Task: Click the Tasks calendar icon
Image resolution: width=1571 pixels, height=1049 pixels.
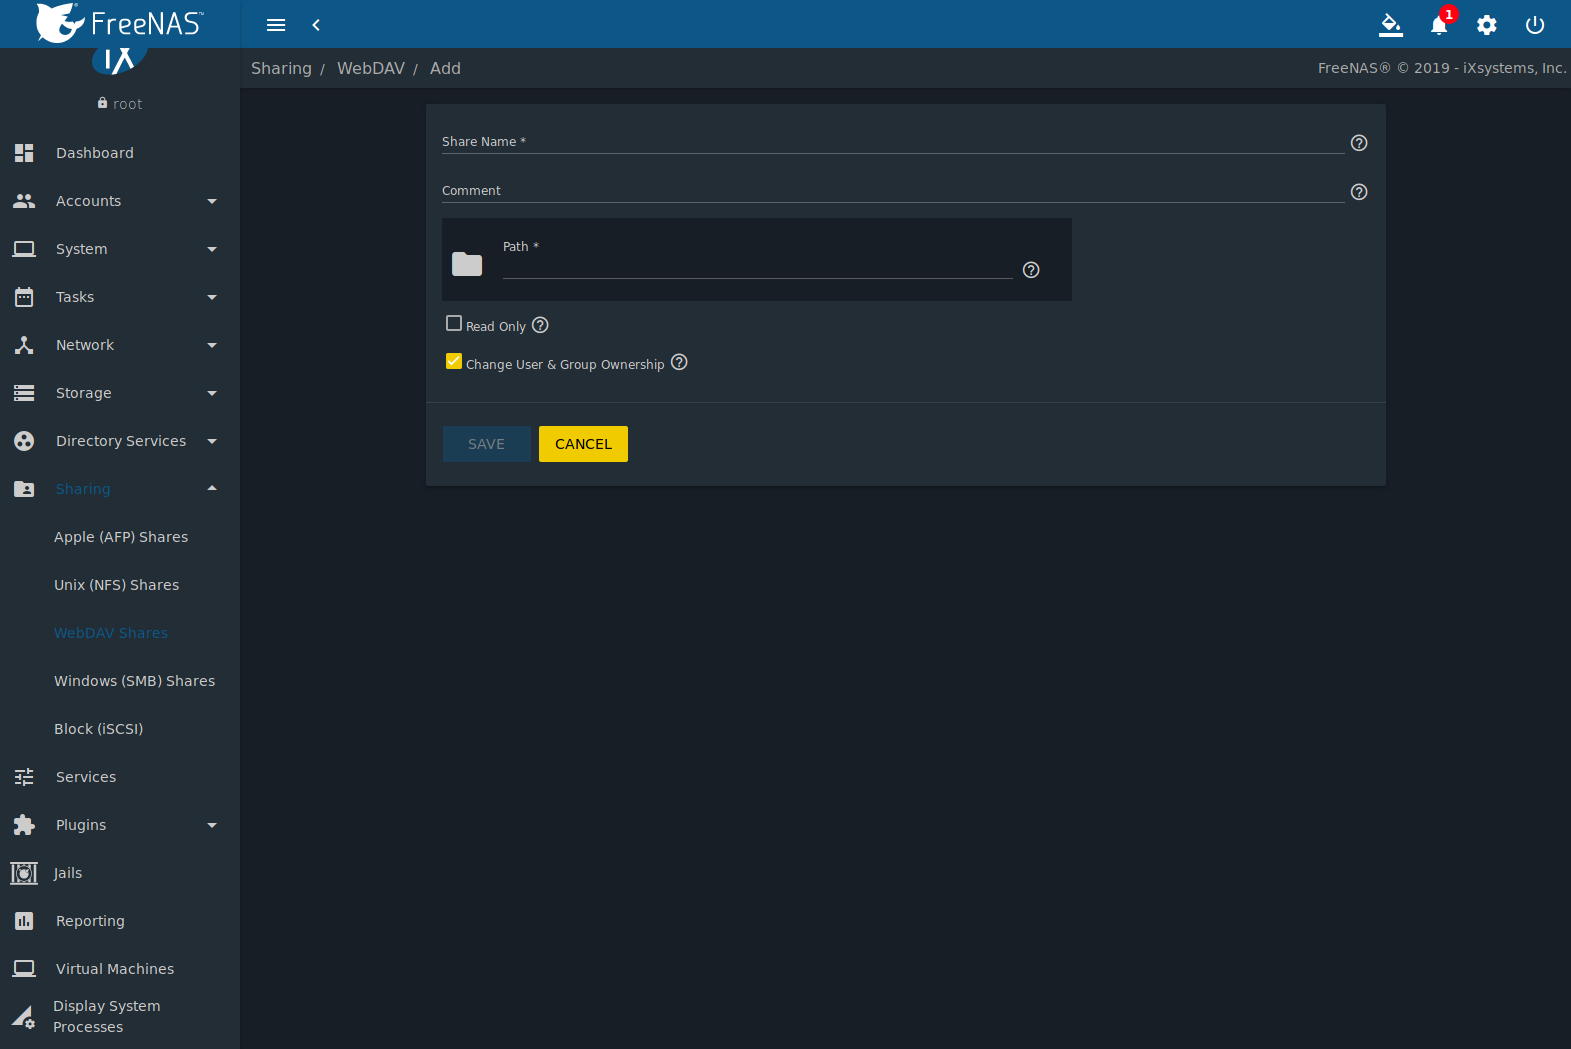Action: pyautogui.click(x=24, y=297)
